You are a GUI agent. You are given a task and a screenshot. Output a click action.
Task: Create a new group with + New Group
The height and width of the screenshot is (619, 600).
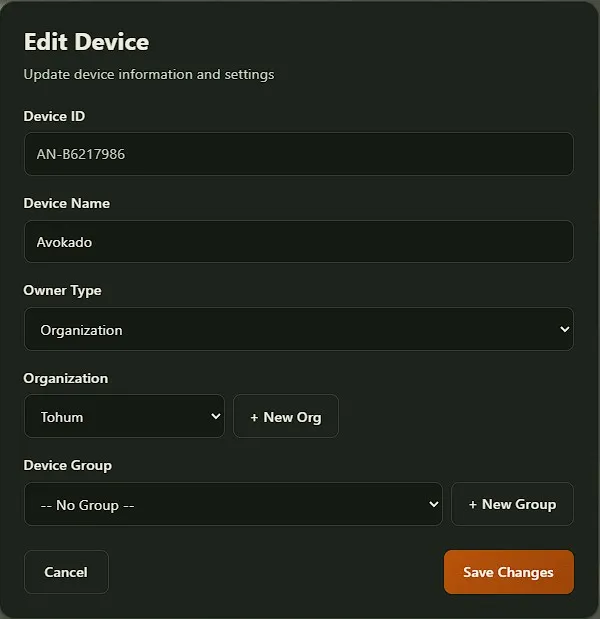point(512,504)
